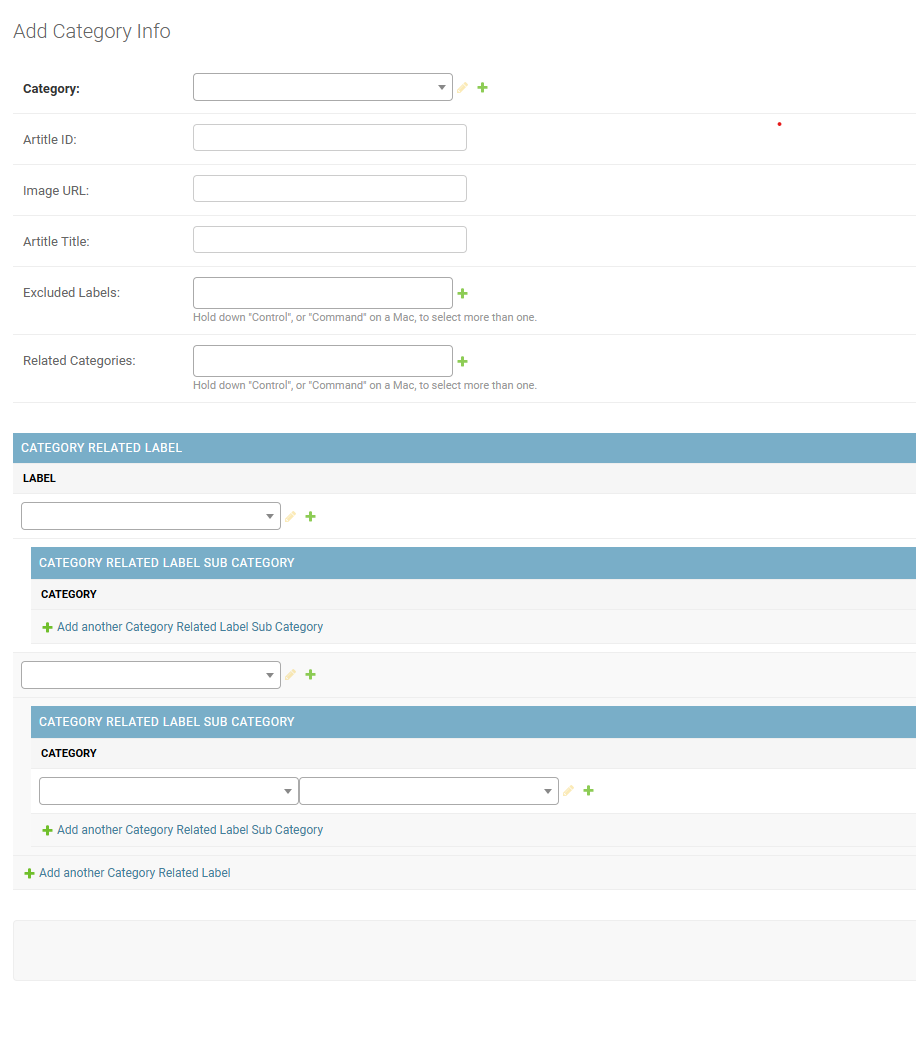Open the second Label dropdown
This screenshot has width=916, height=1053.
150,674
